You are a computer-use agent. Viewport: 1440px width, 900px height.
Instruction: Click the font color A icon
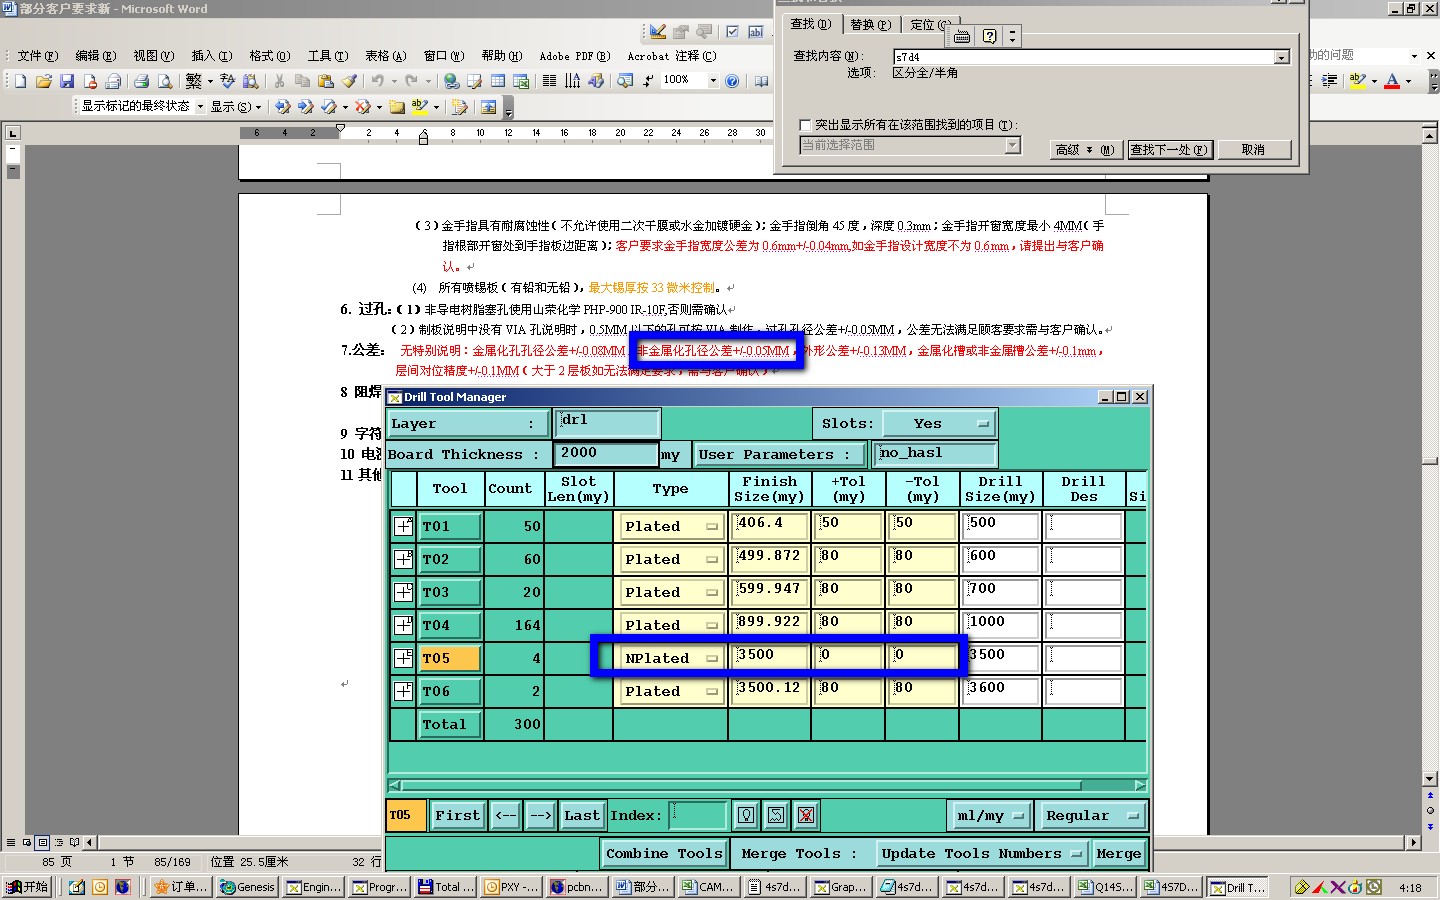(x=1391, y=81)
